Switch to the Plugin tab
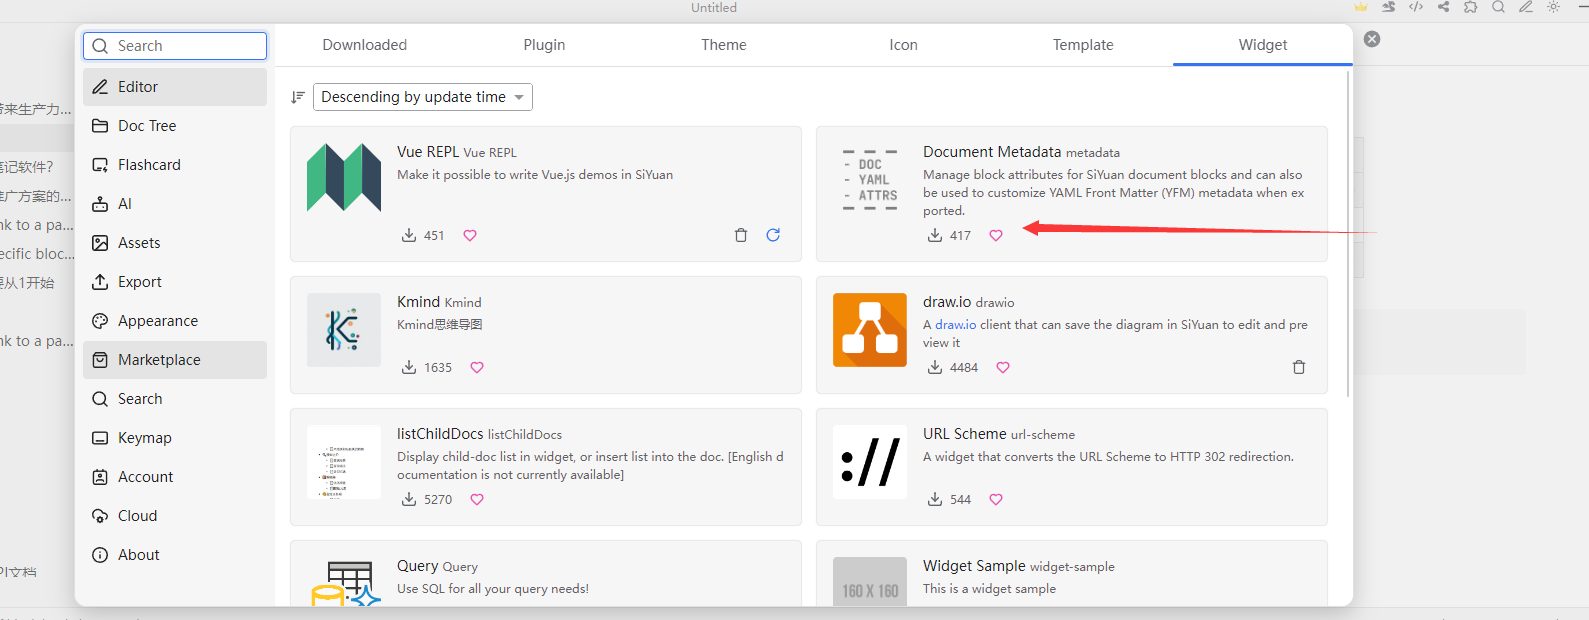Viewport: 1589px width, 620px height. click(x=544, y=45)
